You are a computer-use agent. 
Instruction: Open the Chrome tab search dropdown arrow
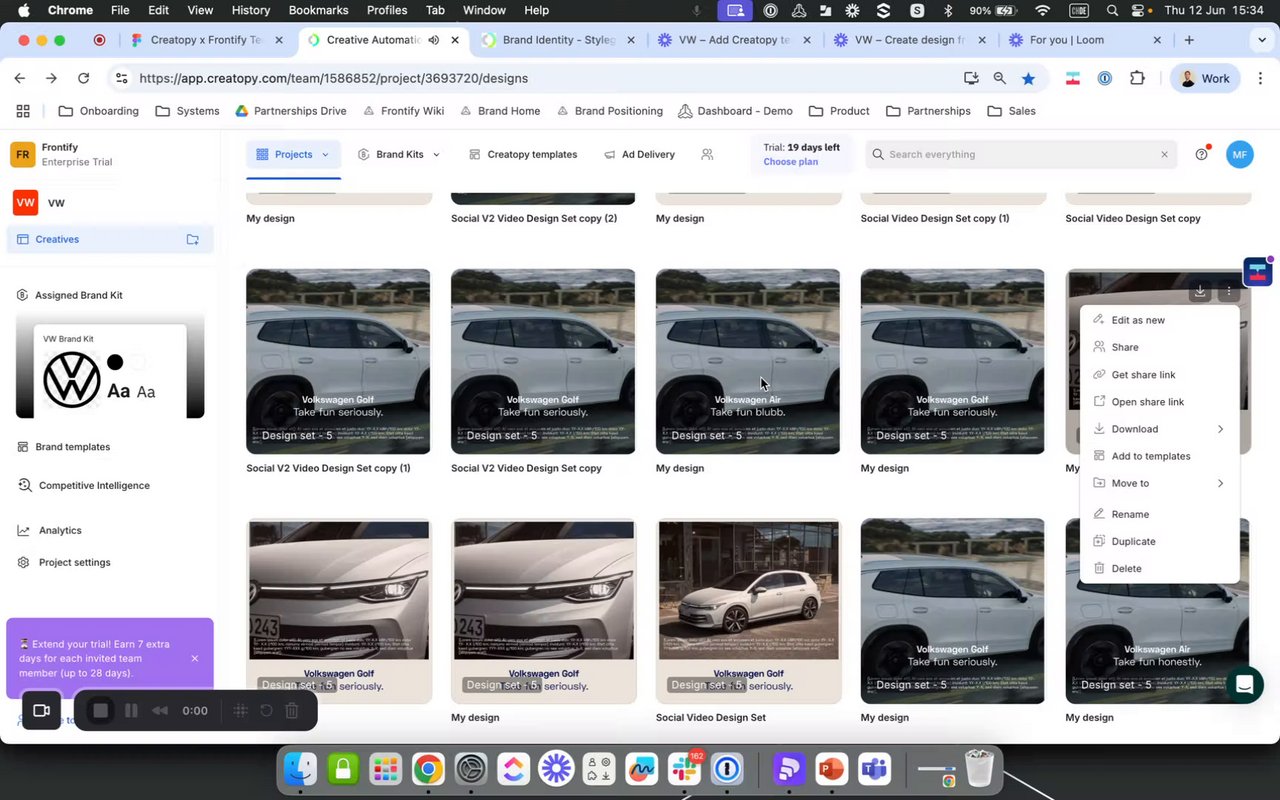coord(1261,40)
